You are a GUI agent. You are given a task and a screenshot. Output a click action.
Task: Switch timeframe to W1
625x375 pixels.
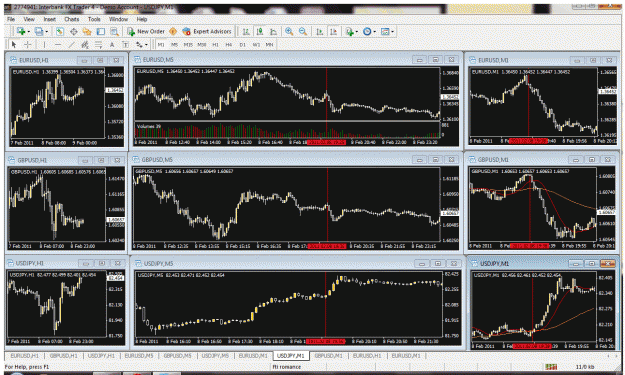[x=256, y=45]
